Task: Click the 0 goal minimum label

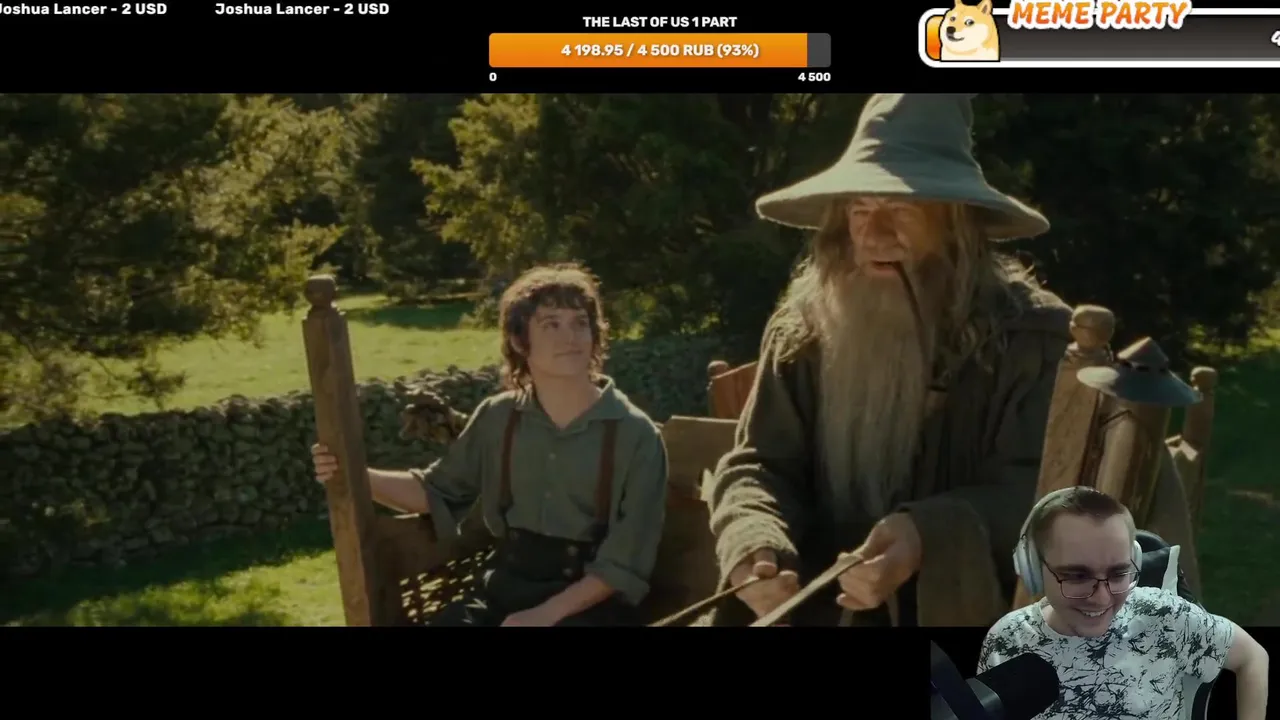Action: [x=493, y=77]
